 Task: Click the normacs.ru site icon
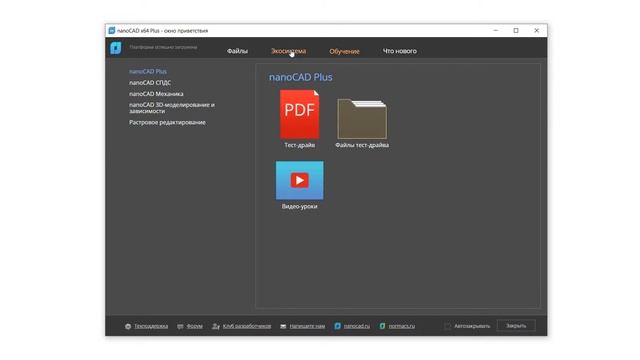[382, 326]
